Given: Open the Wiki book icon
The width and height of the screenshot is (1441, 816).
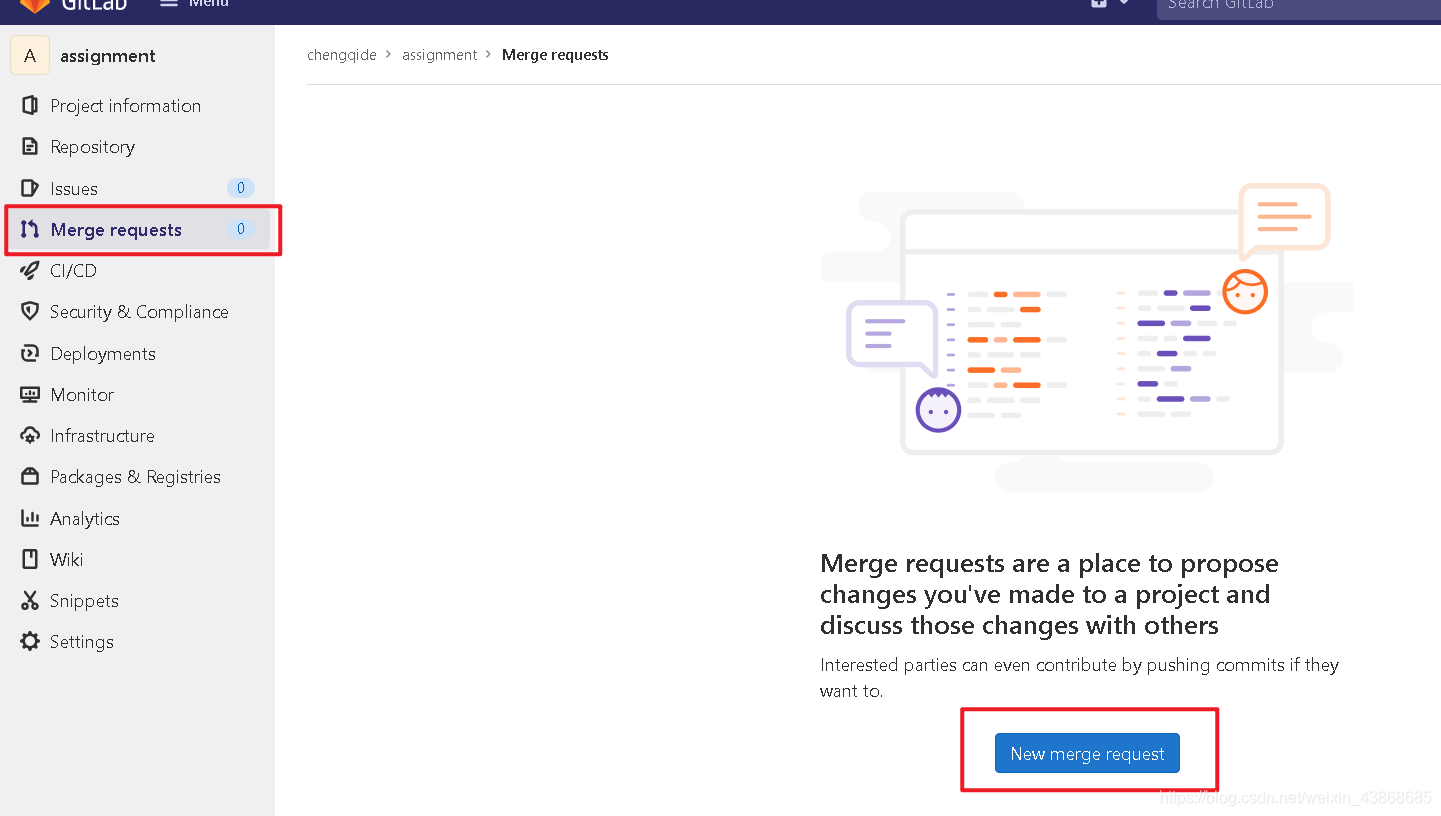Looking at the screenshot, I should pyautogui.click(x=30, y=559).
